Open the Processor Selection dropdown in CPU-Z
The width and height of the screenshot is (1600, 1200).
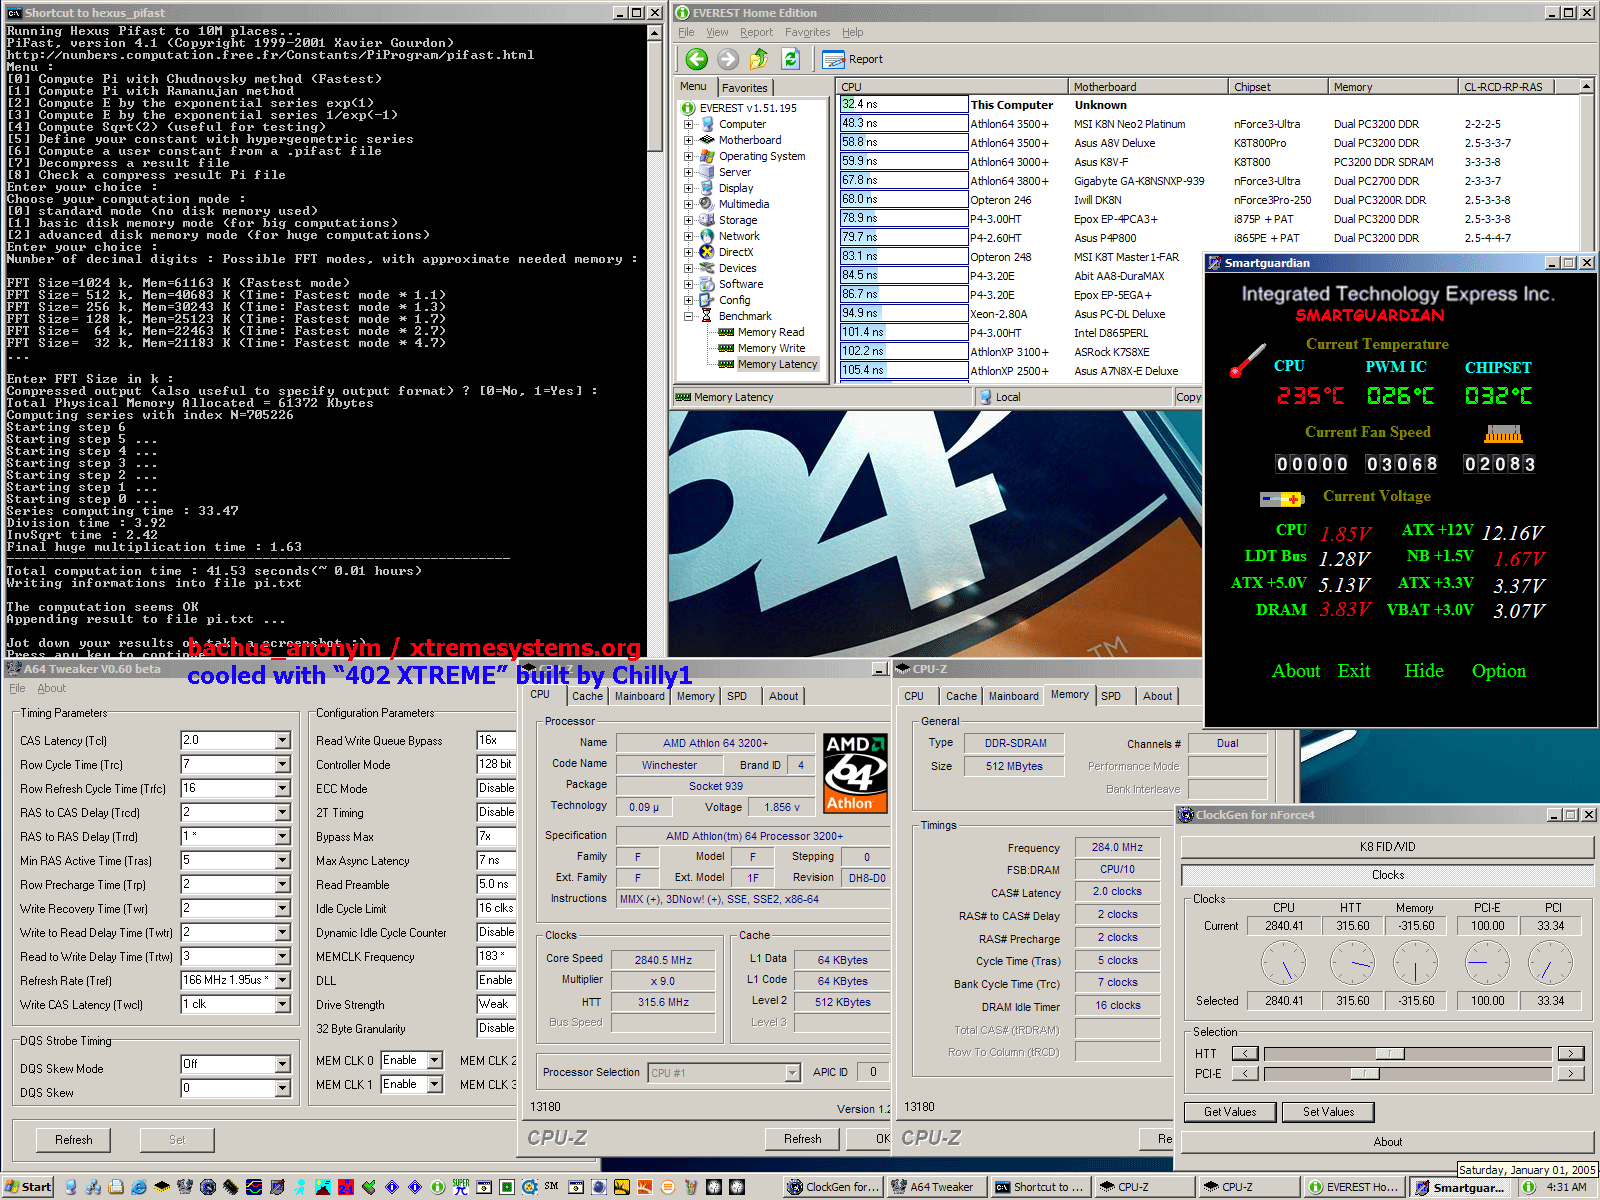coord(793,1073)
